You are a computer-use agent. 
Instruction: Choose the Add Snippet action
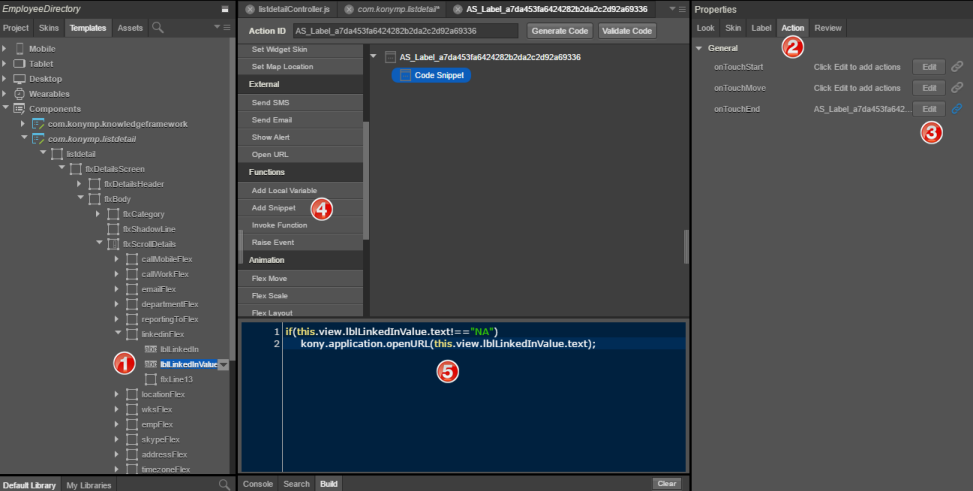click(300, 207)
